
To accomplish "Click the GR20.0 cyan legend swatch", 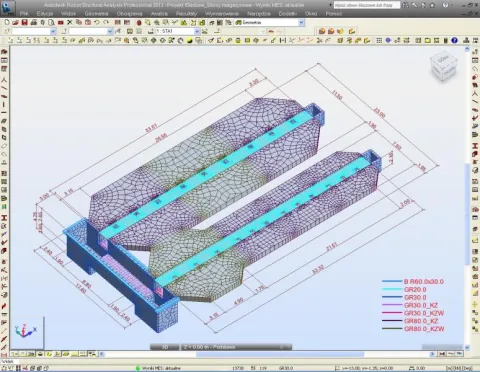I will click(392, 289).
